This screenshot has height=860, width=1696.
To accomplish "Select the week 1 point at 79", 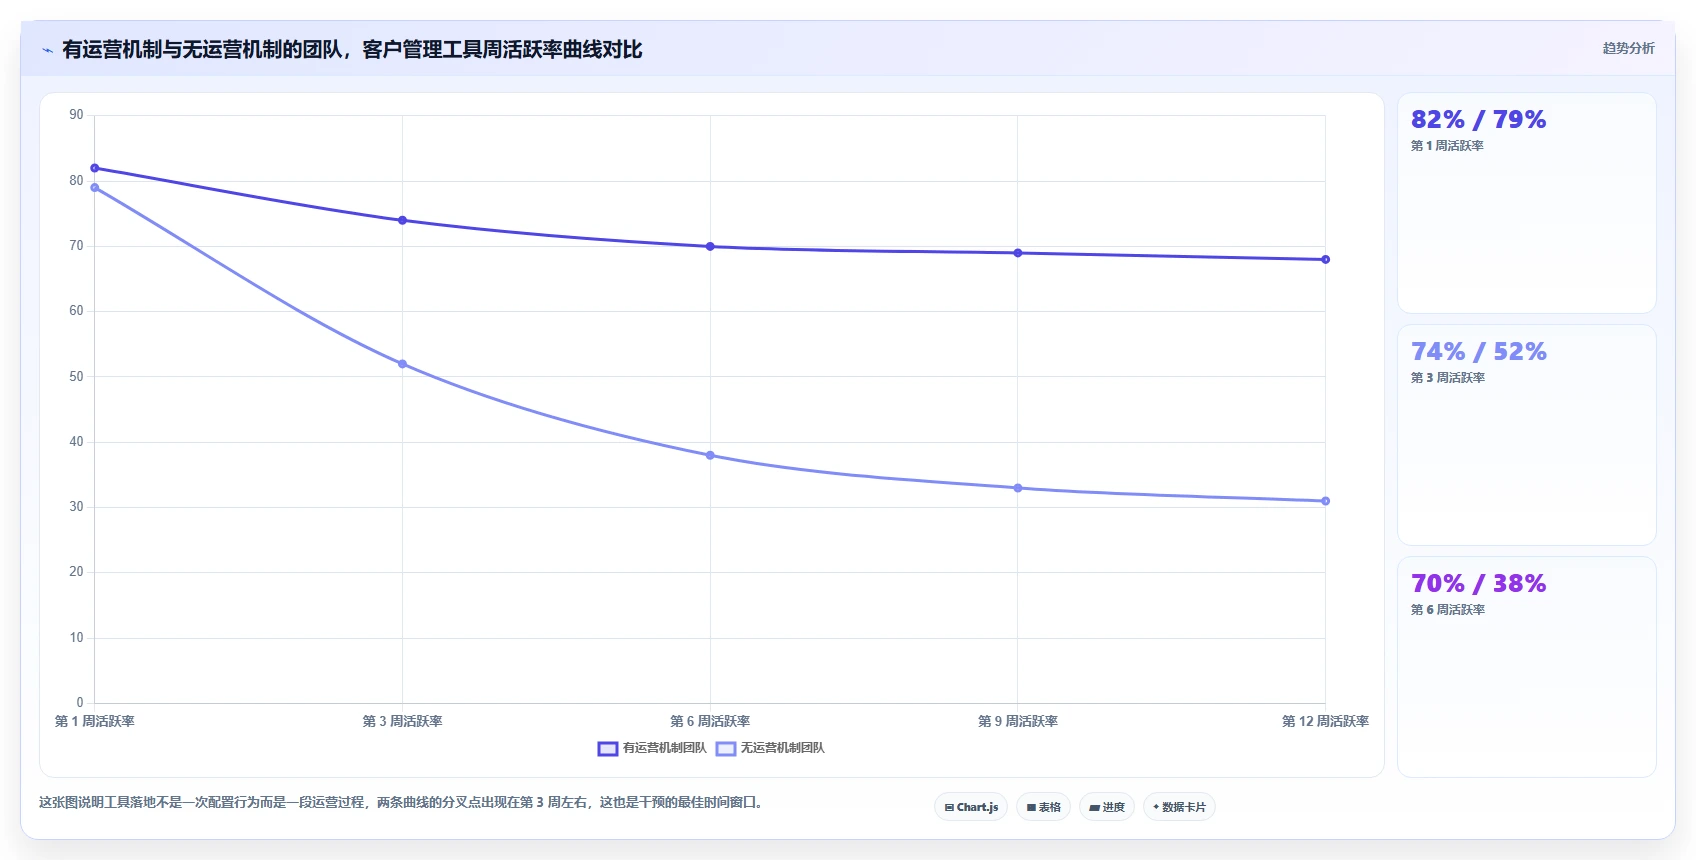I will pyautogui.click(x=95, y=188).
